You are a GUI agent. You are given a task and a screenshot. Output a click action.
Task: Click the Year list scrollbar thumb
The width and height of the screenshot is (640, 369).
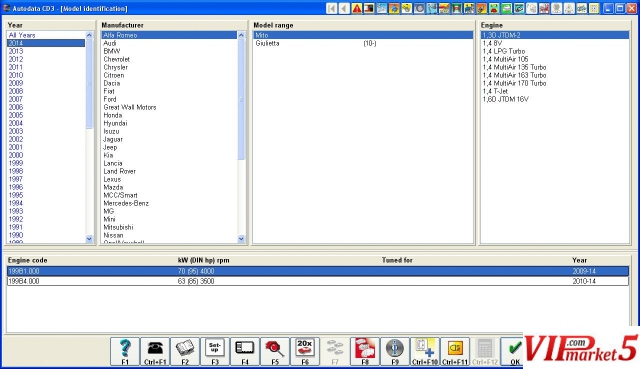(x=89, y=84)
